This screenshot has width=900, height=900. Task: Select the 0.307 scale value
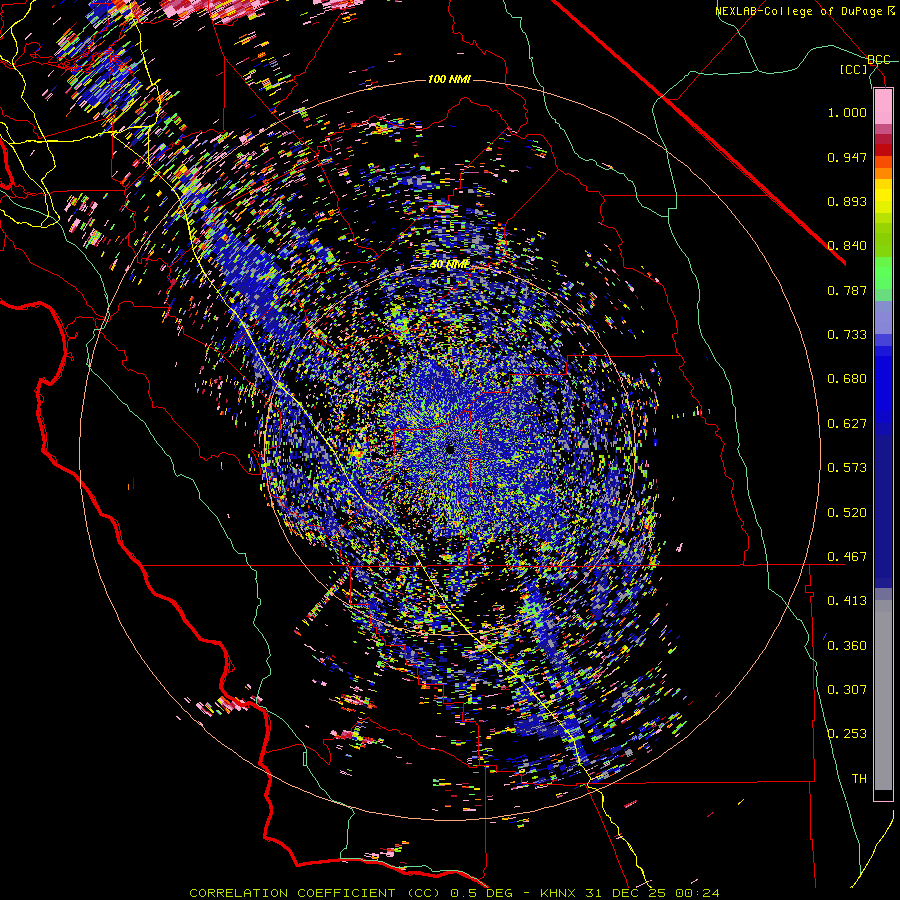(x=847, y=690)
